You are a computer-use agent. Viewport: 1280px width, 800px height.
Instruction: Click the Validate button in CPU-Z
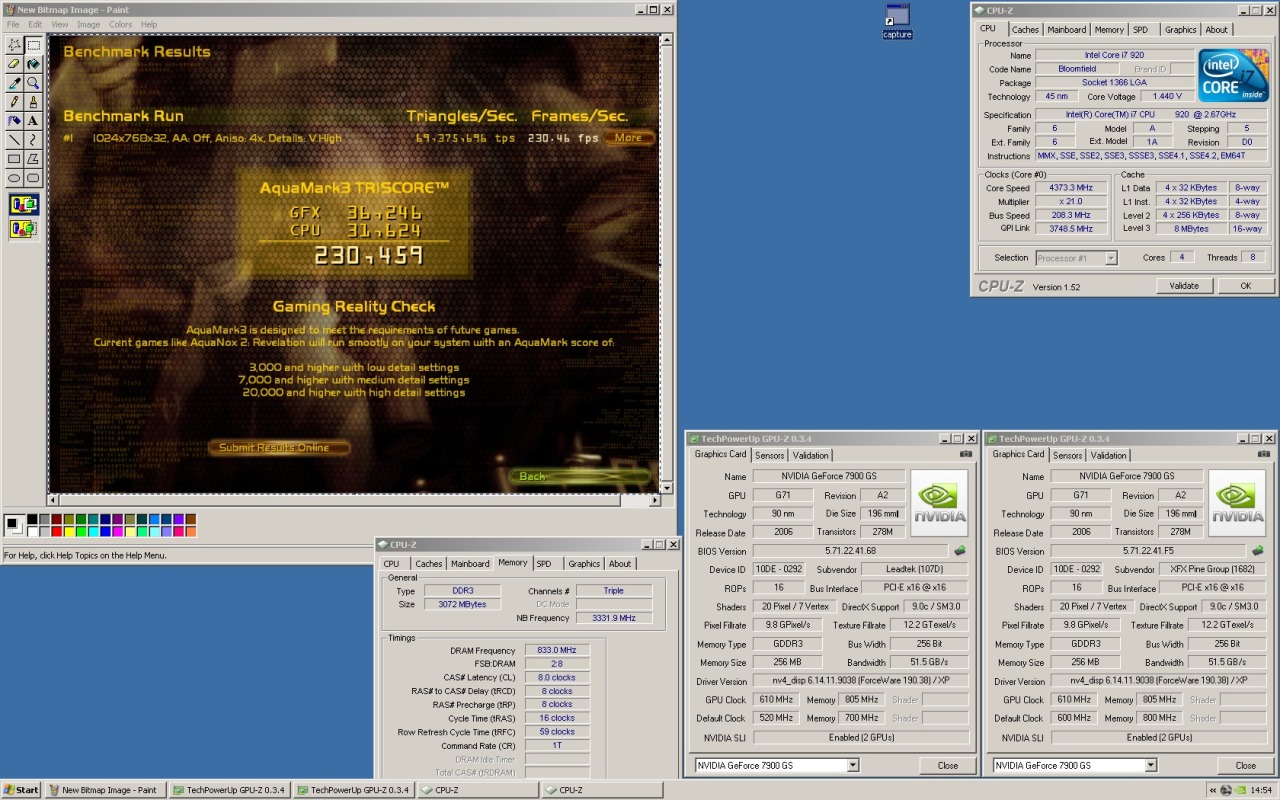[x=1184, y=286]
